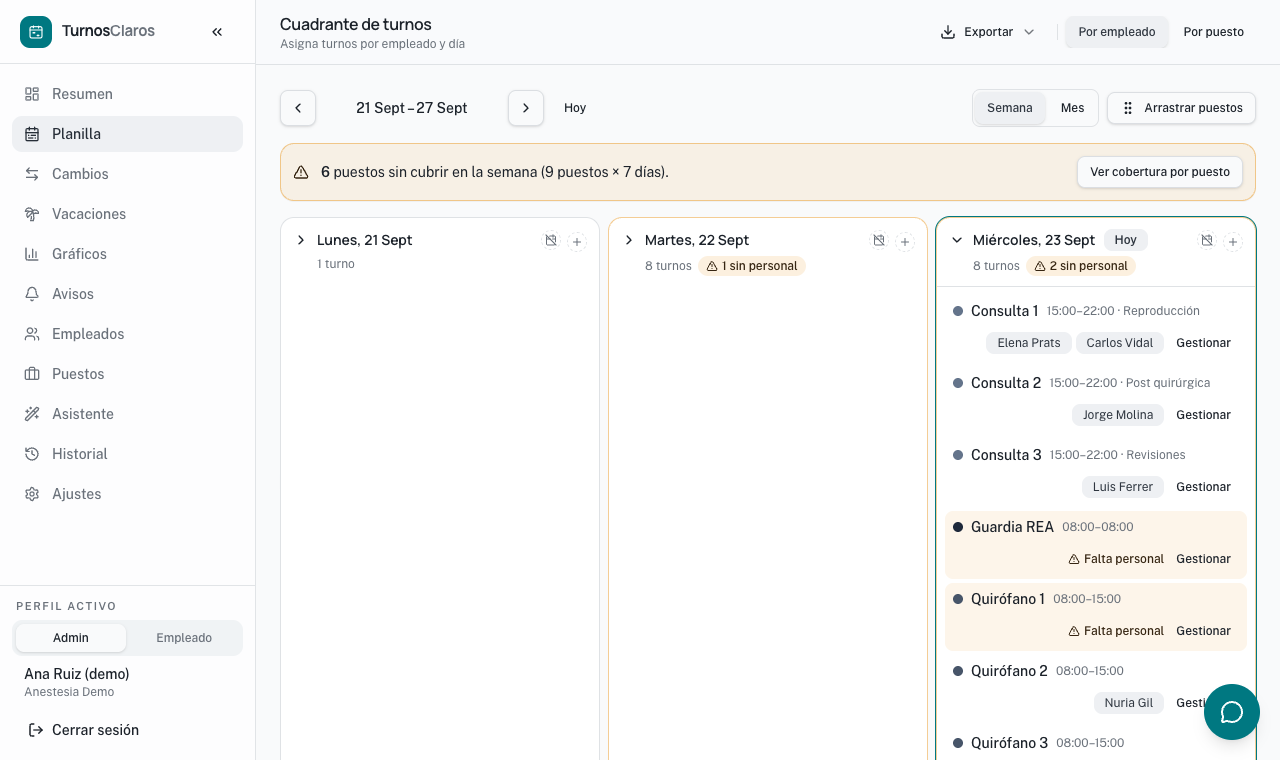Click the Elena Prats employee chip

1029,343
